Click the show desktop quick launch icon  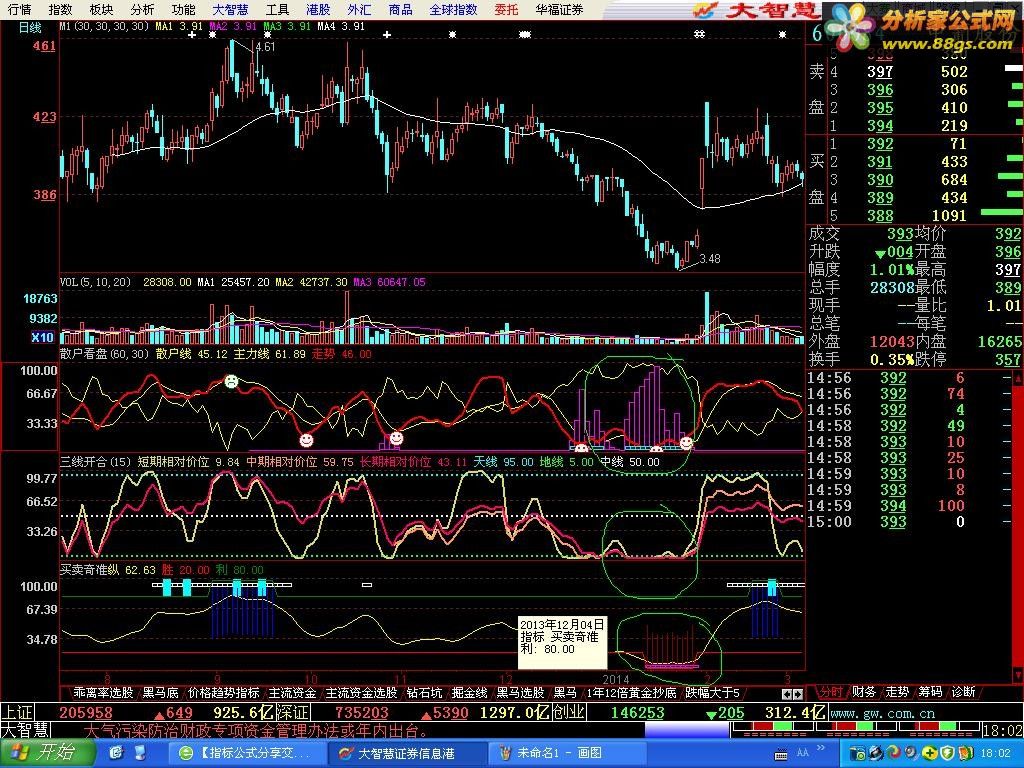(x=138, y=753)
